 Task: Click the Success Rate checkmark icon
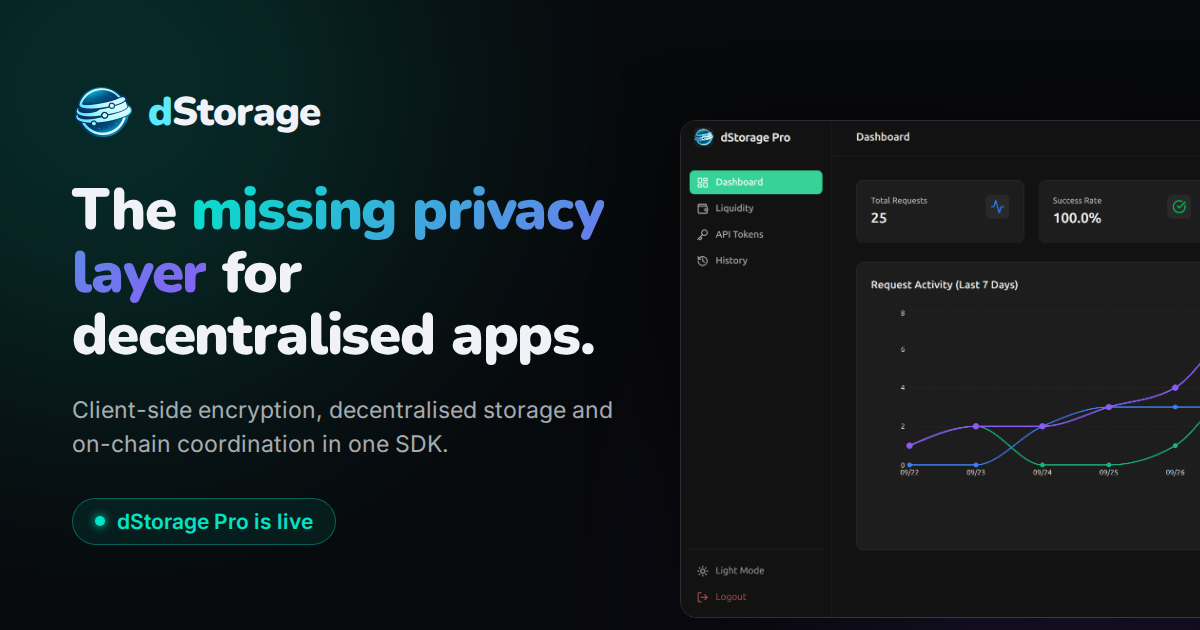pyautogui.click(x=1179, y=207)
